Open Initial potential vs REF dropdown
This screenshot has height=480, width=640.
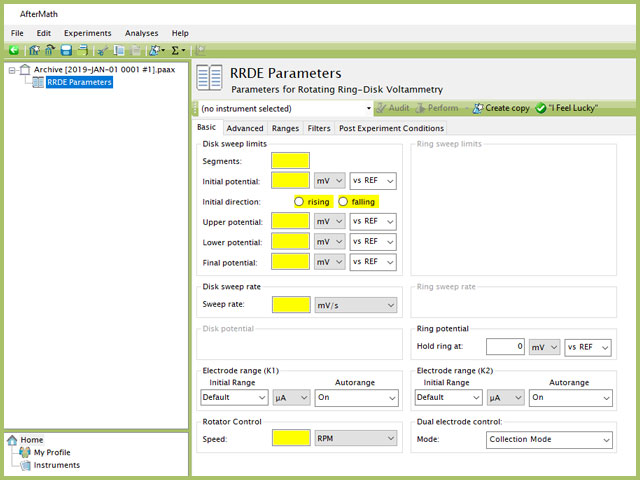tap(373, 181)
